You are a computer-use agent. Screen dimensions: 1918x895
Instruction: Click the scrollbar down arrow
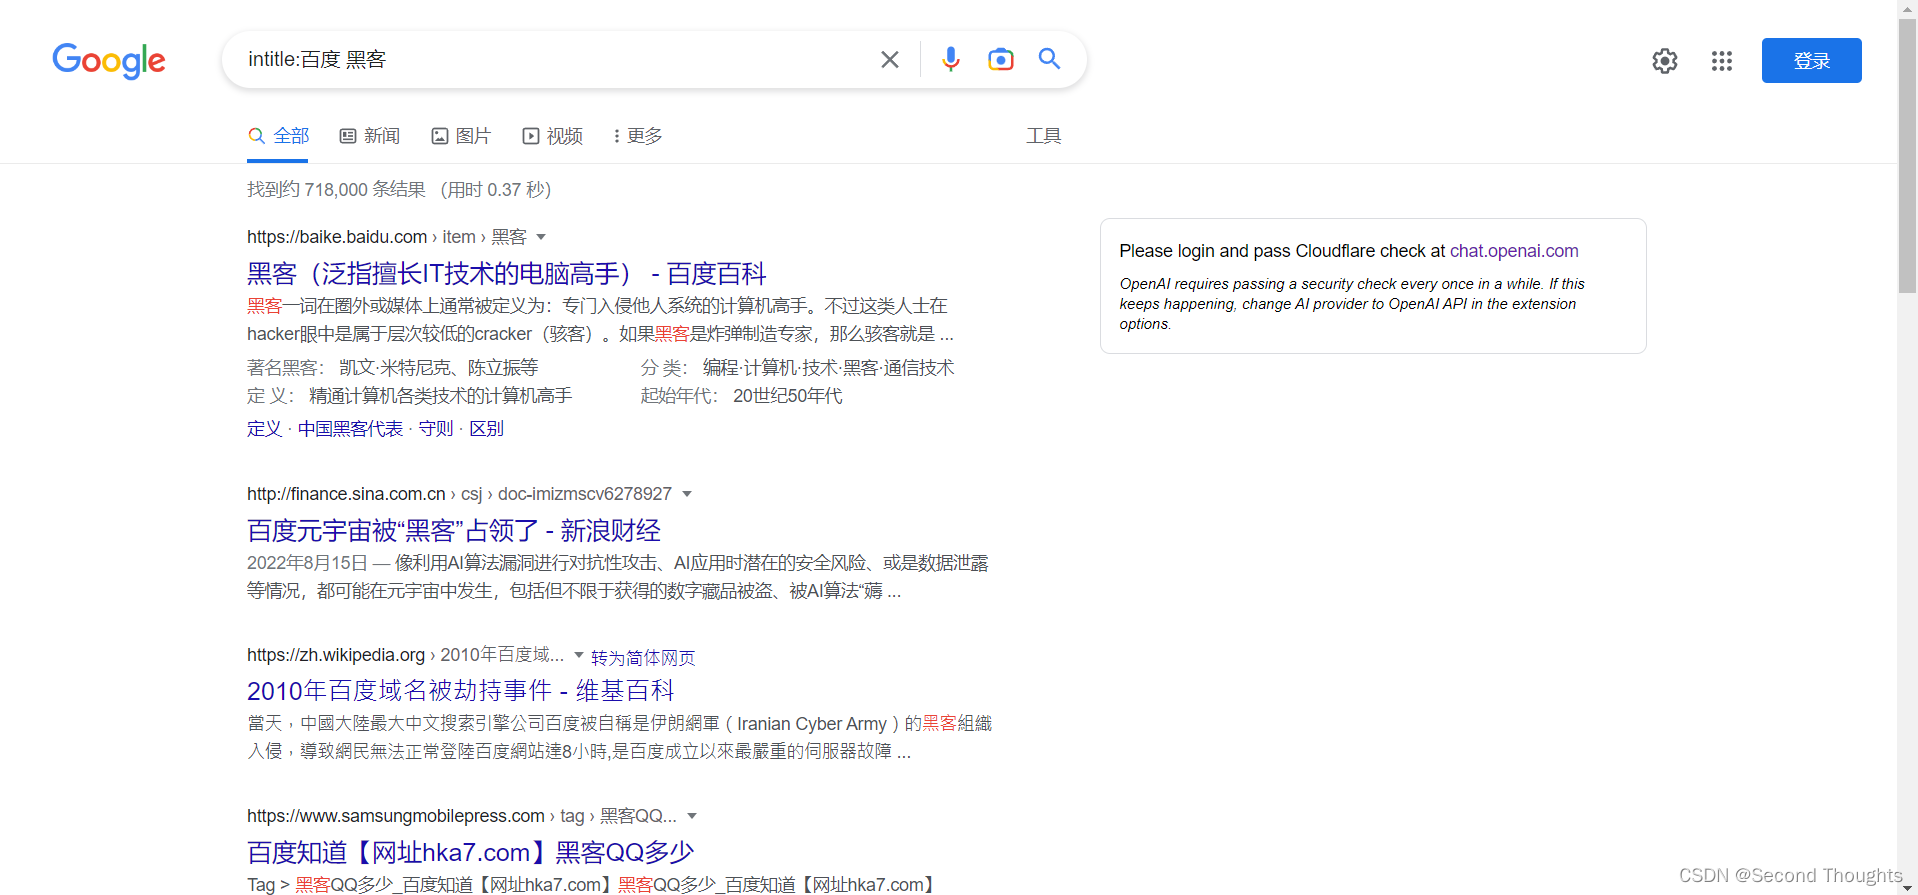pyautogui.click(x=1907, y=887)
